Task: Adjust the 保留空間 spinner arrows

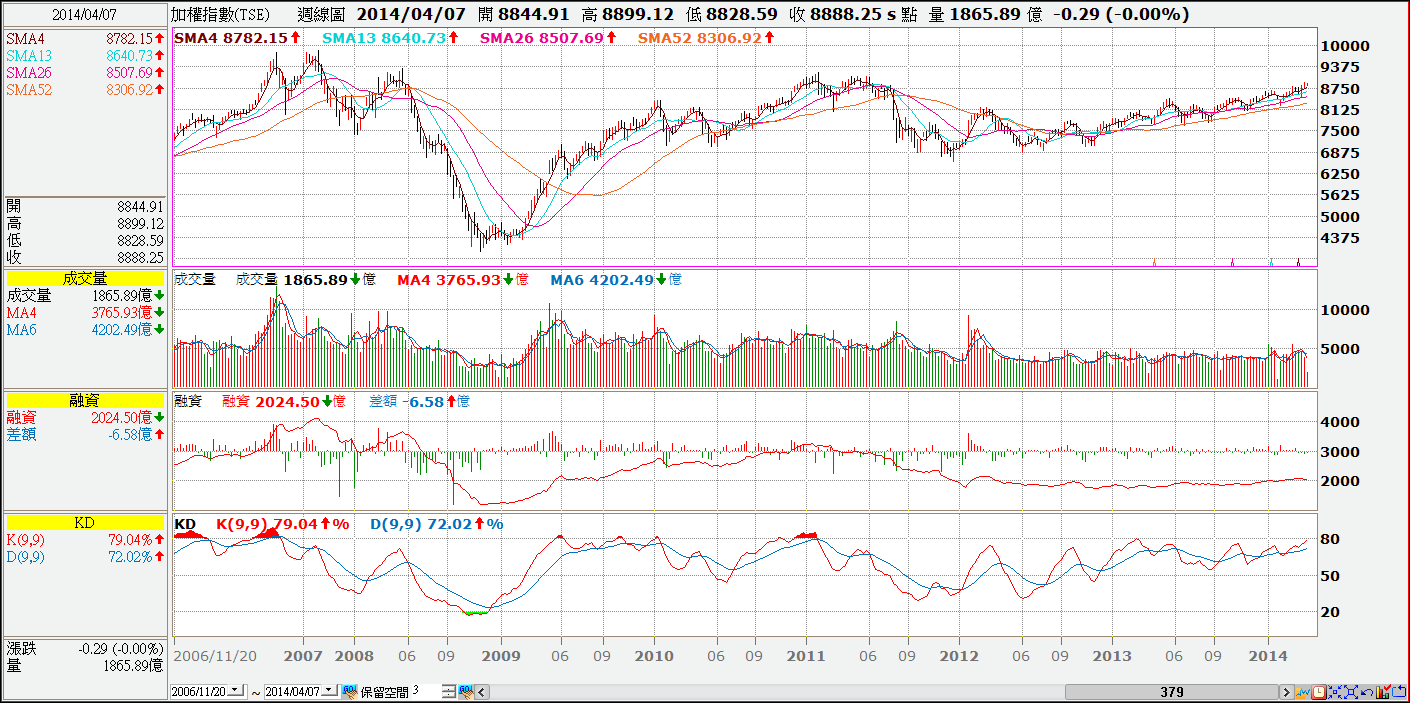Action: point(449,691)
